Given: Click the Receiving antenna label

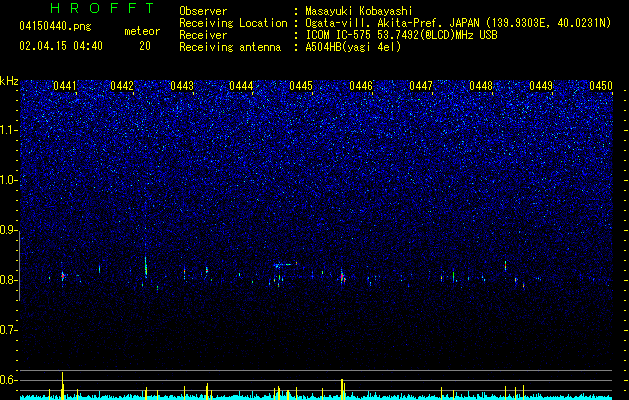Looking at the screenshot, I should point(230,47).
